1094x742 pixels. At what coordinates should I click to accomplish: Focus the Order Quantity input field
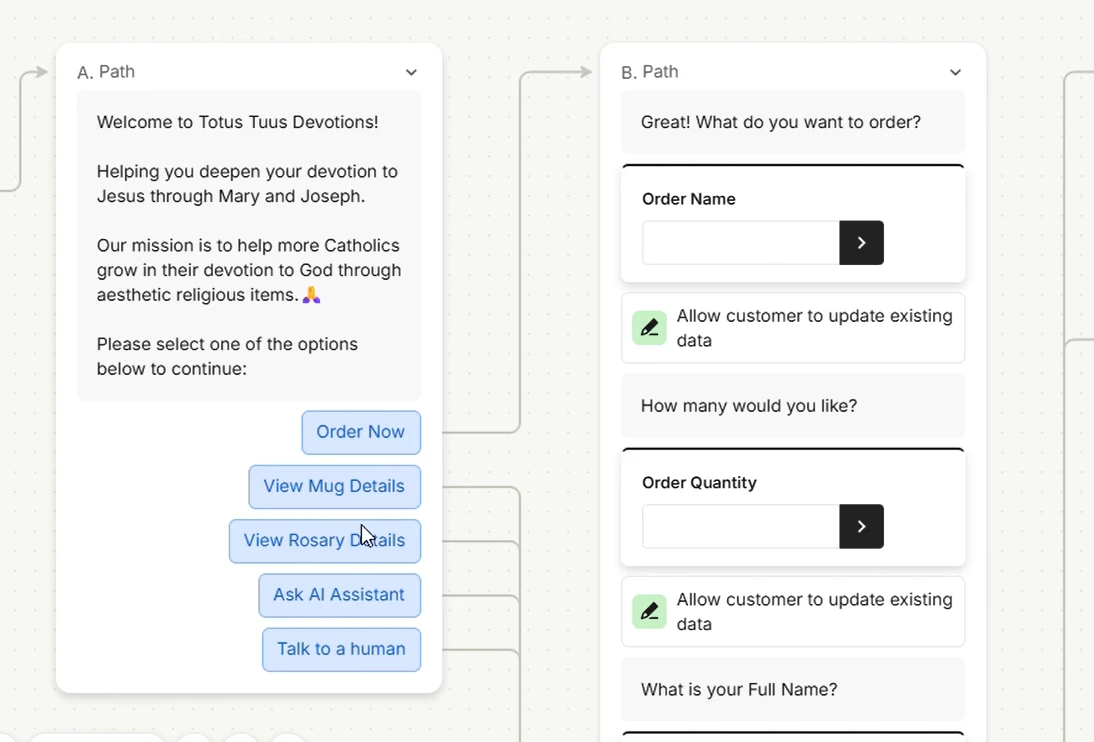(x=740, y=527)
